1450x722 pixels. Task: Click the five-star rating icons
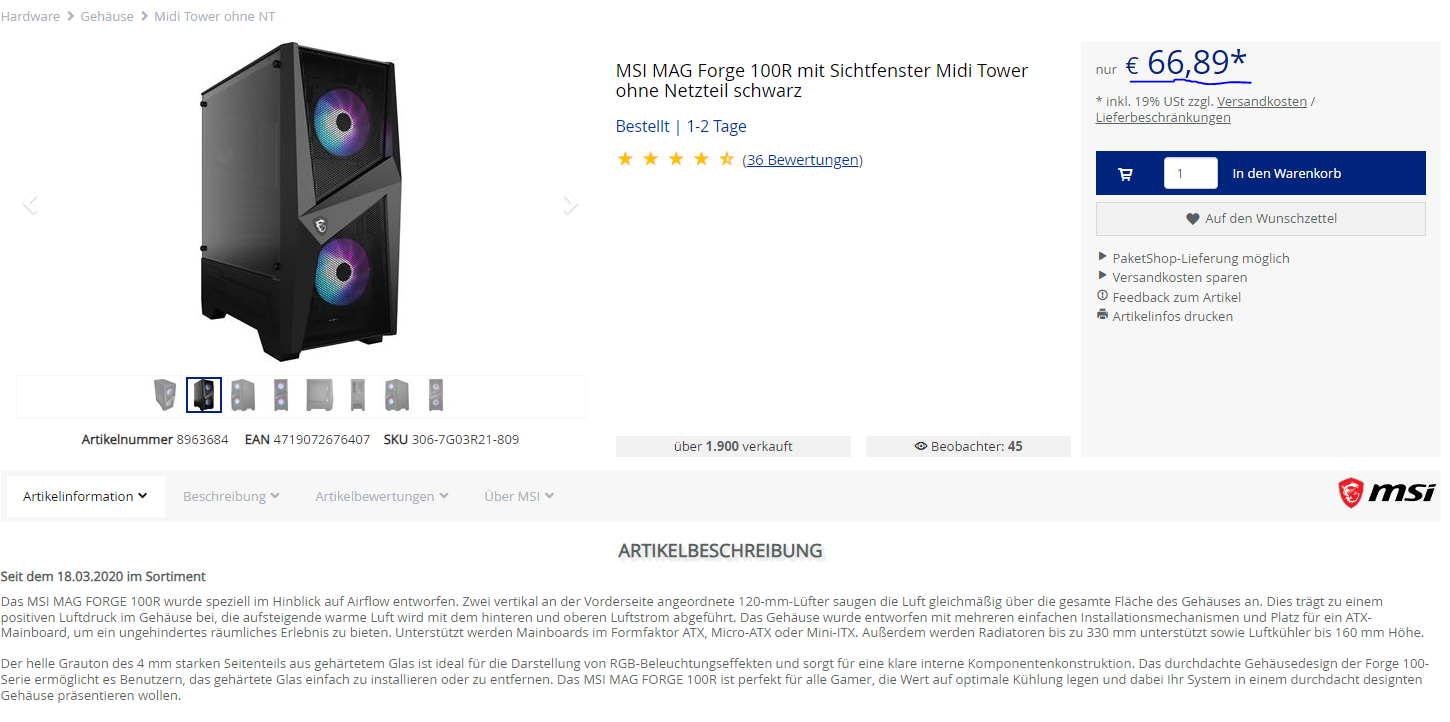pos(676,159)
